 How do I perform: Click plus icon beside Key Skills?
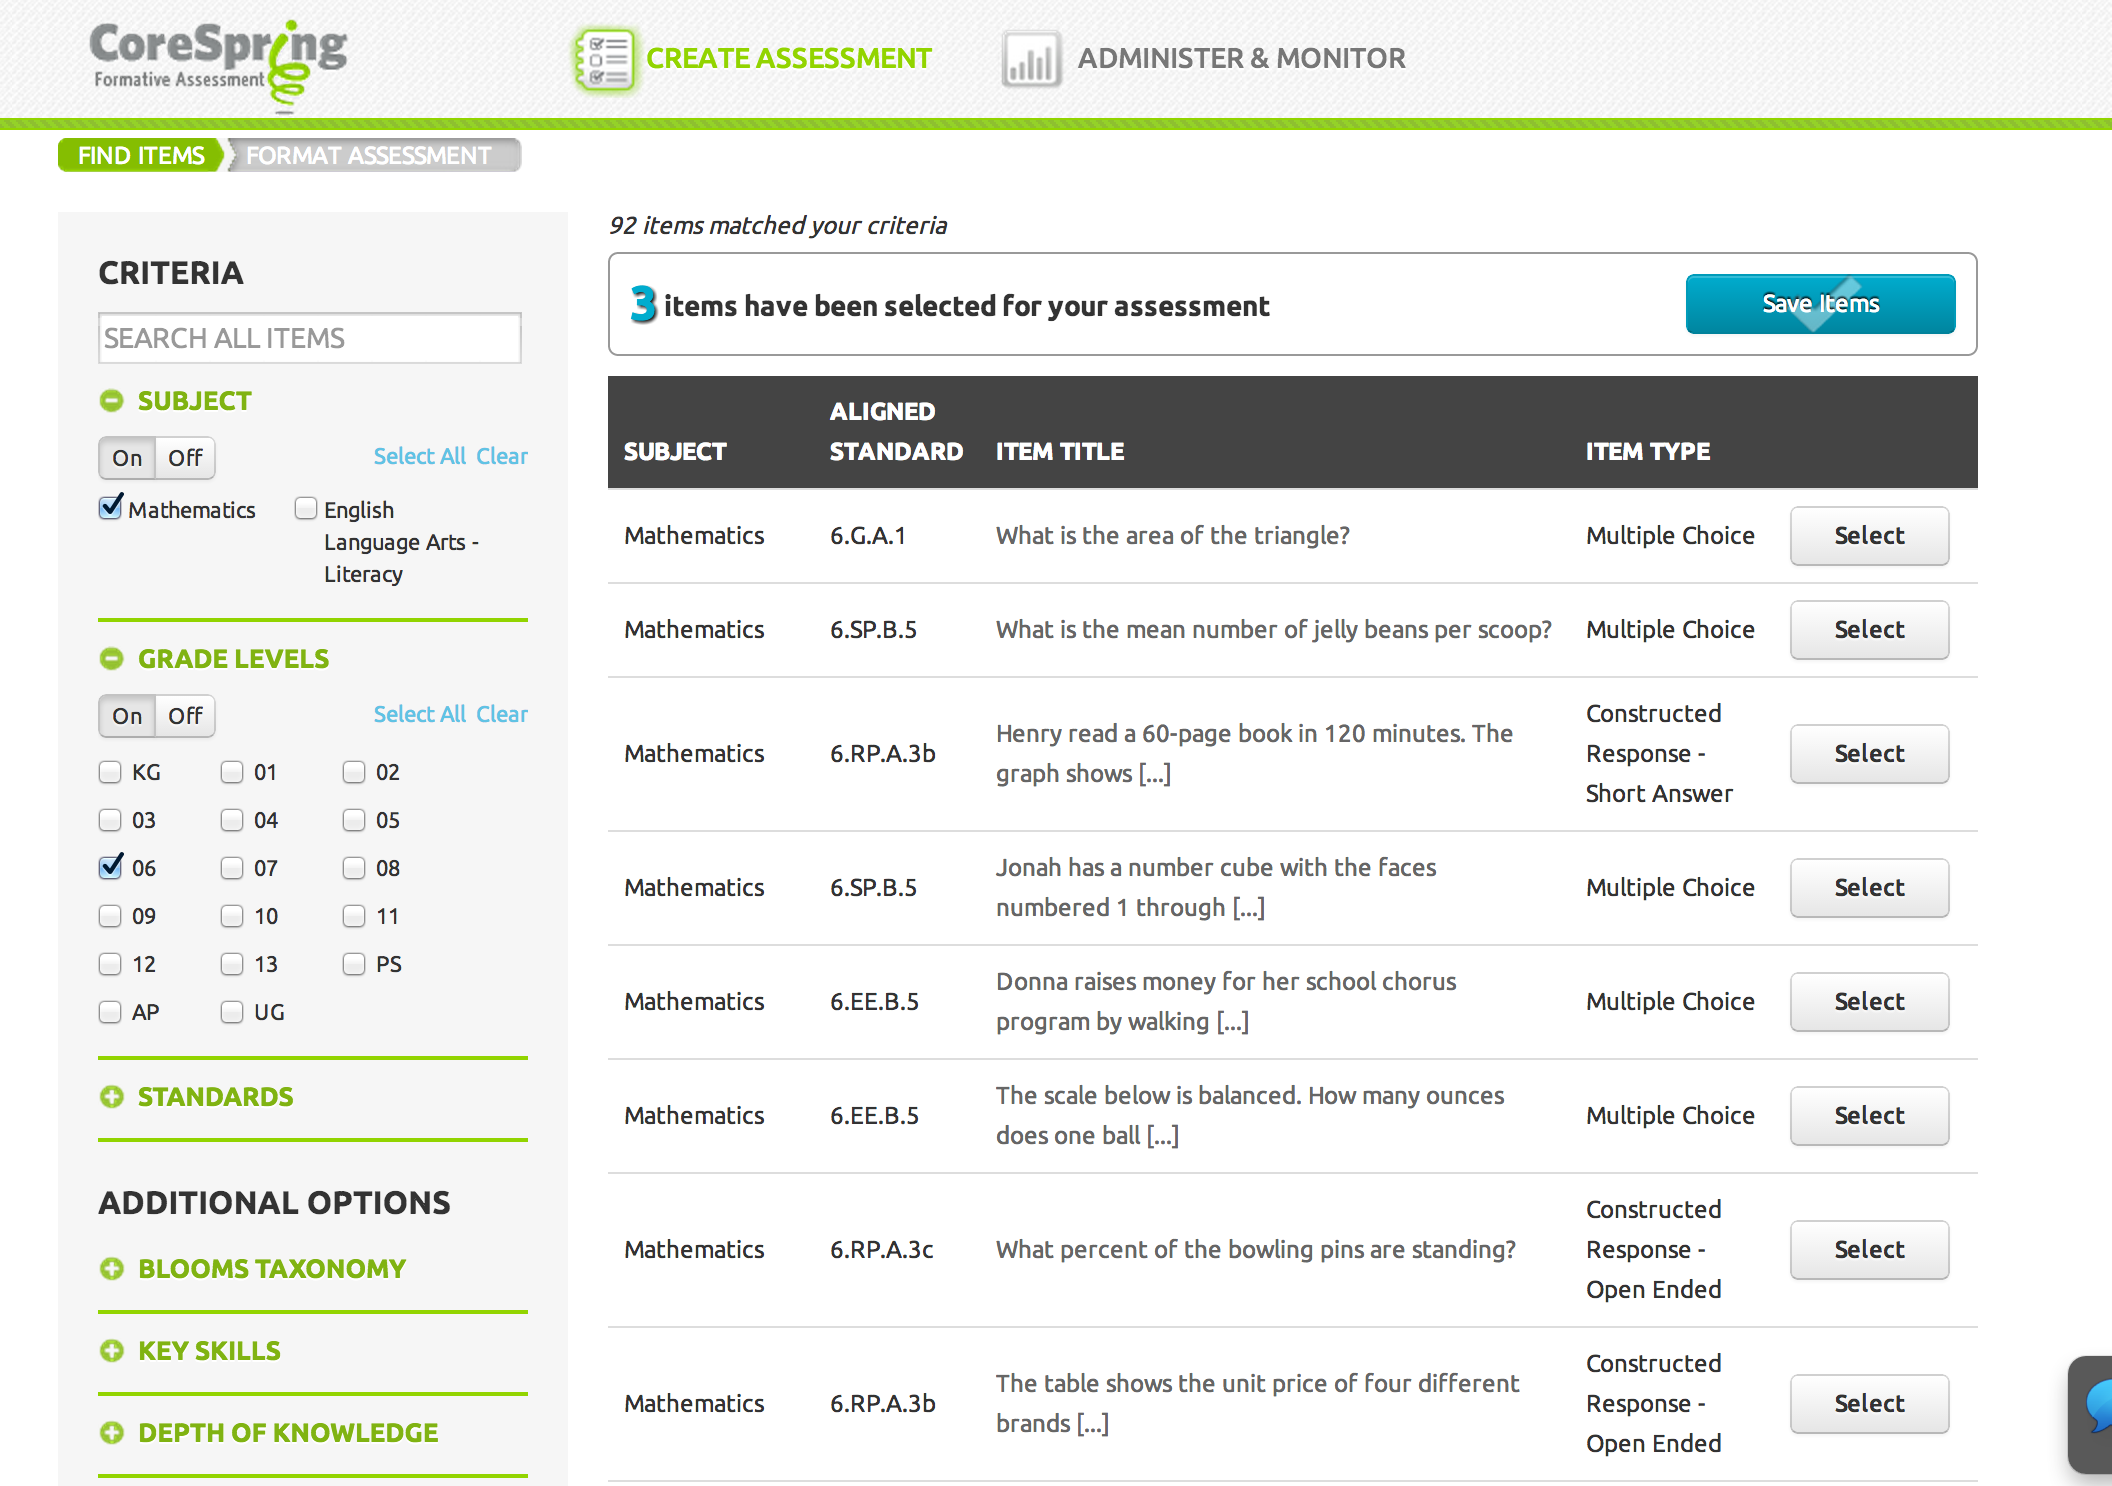(x=111, y=1351)
